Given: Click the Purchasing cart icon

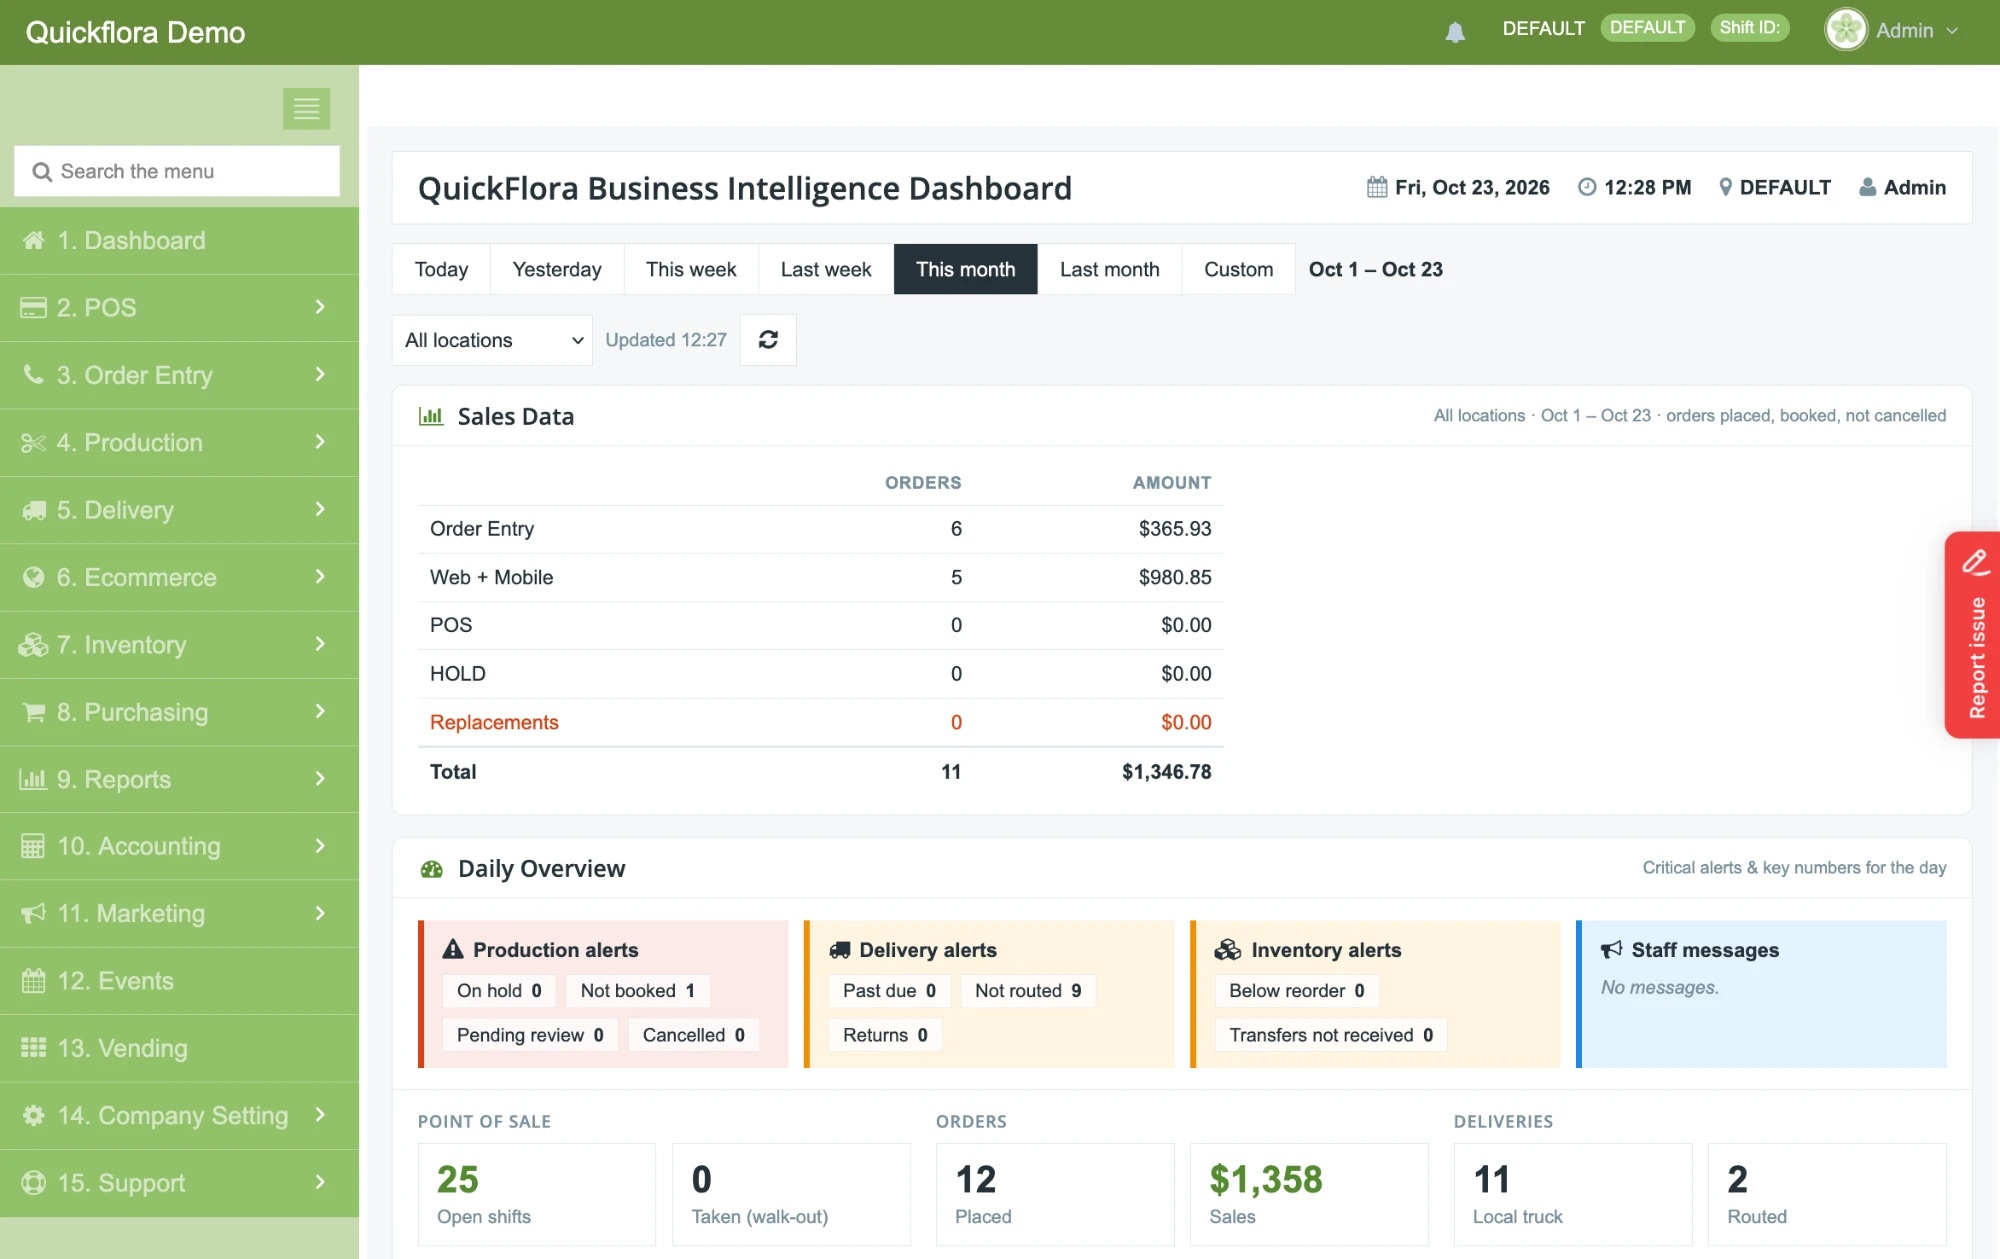Looking at the screenshot, I should pyautogui.click(x=34, y=712).
